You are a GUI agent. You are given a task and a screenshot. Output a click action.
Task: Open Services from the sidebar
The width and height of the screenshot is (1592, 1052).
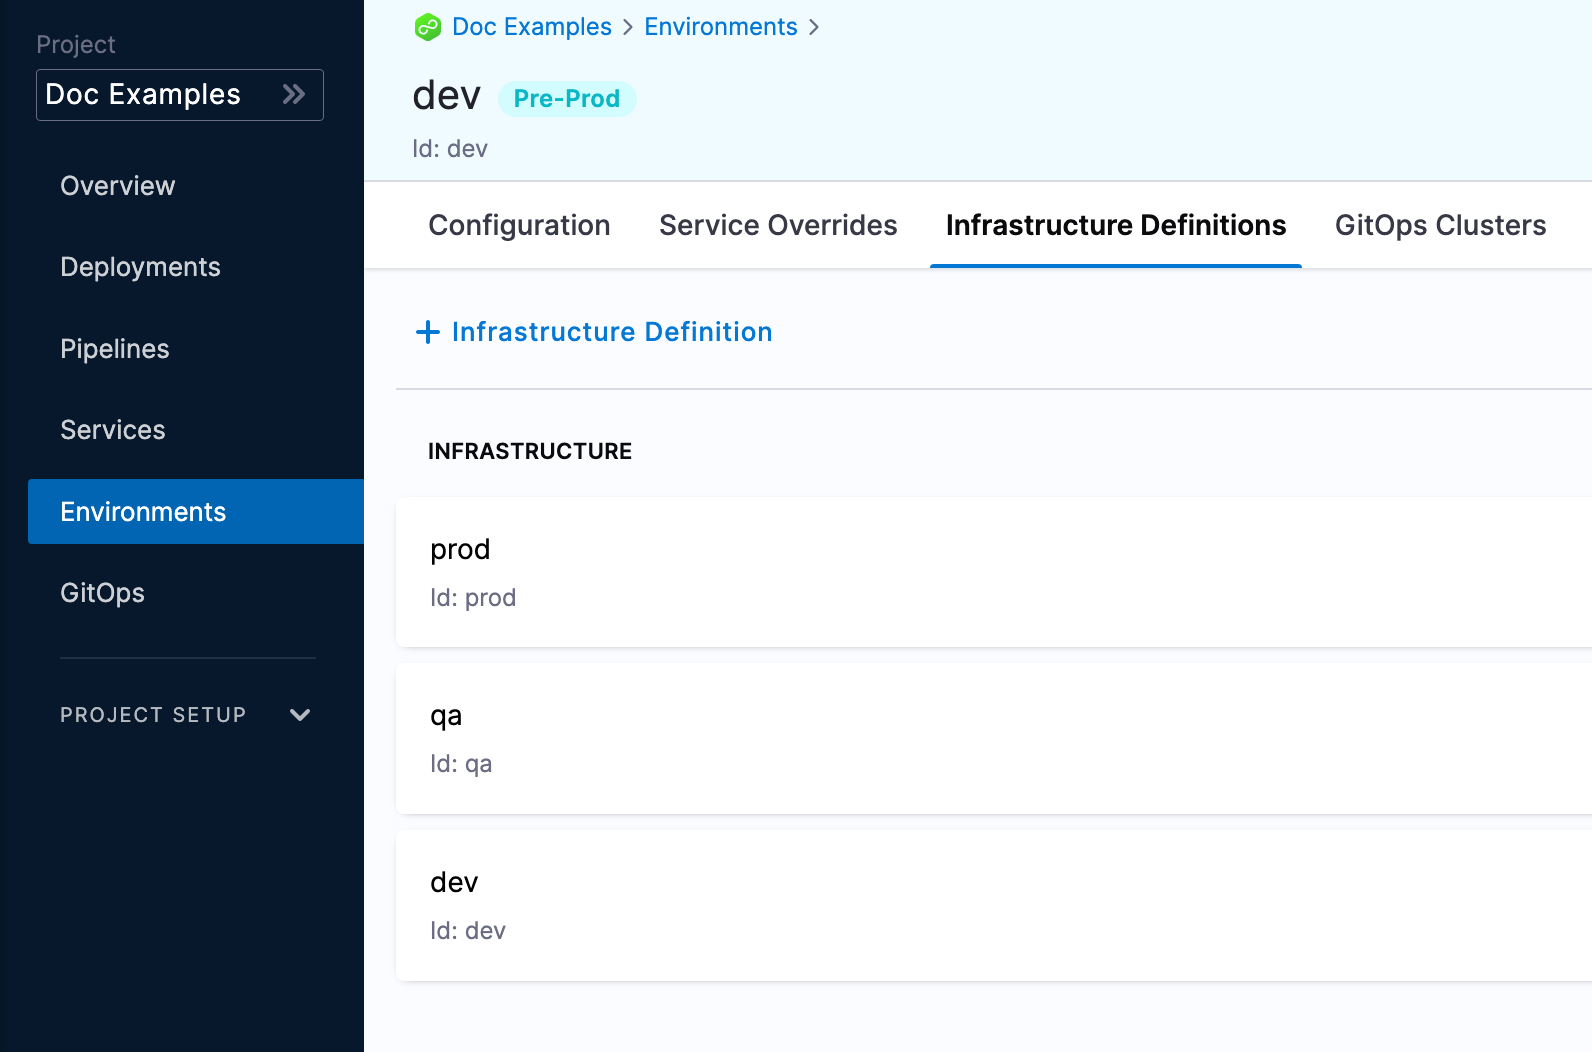[x=113, y=430]
